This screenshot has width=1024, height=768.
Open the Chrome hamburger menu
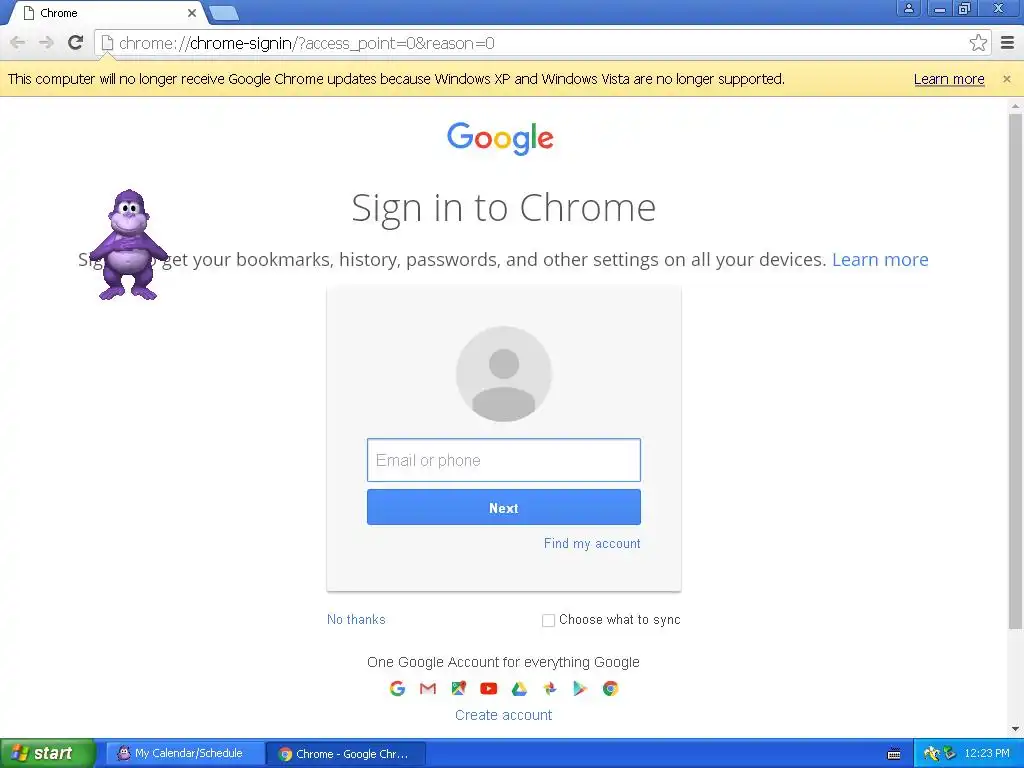1007,43
